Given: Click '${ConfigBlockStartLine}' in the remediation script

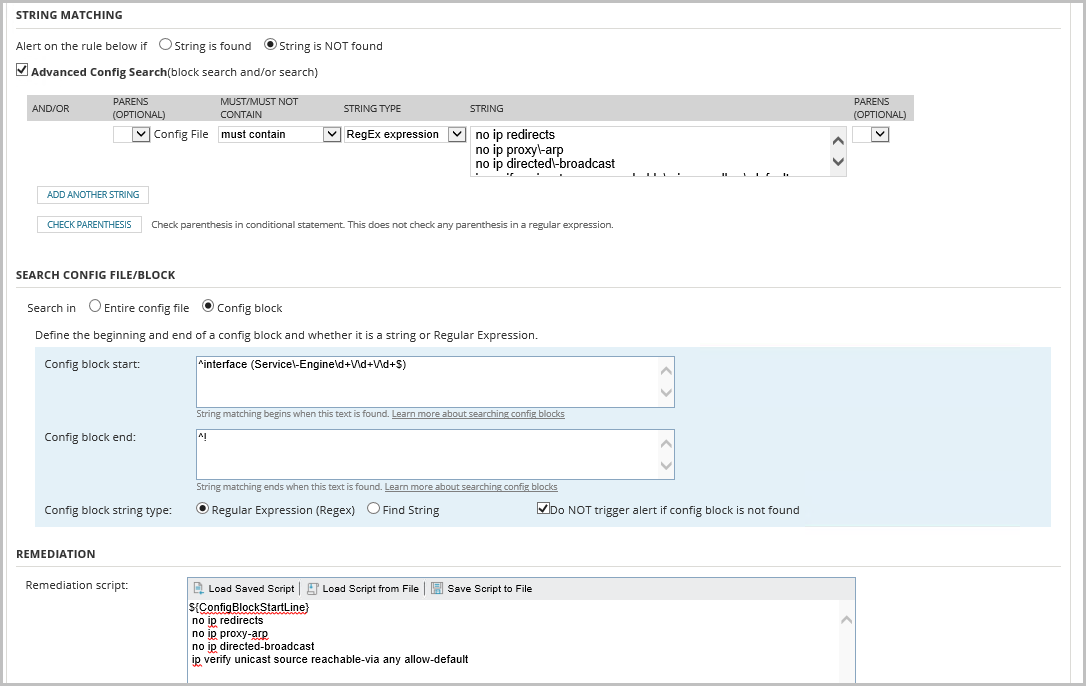Looking at the screenshot, I should point(249,607).
